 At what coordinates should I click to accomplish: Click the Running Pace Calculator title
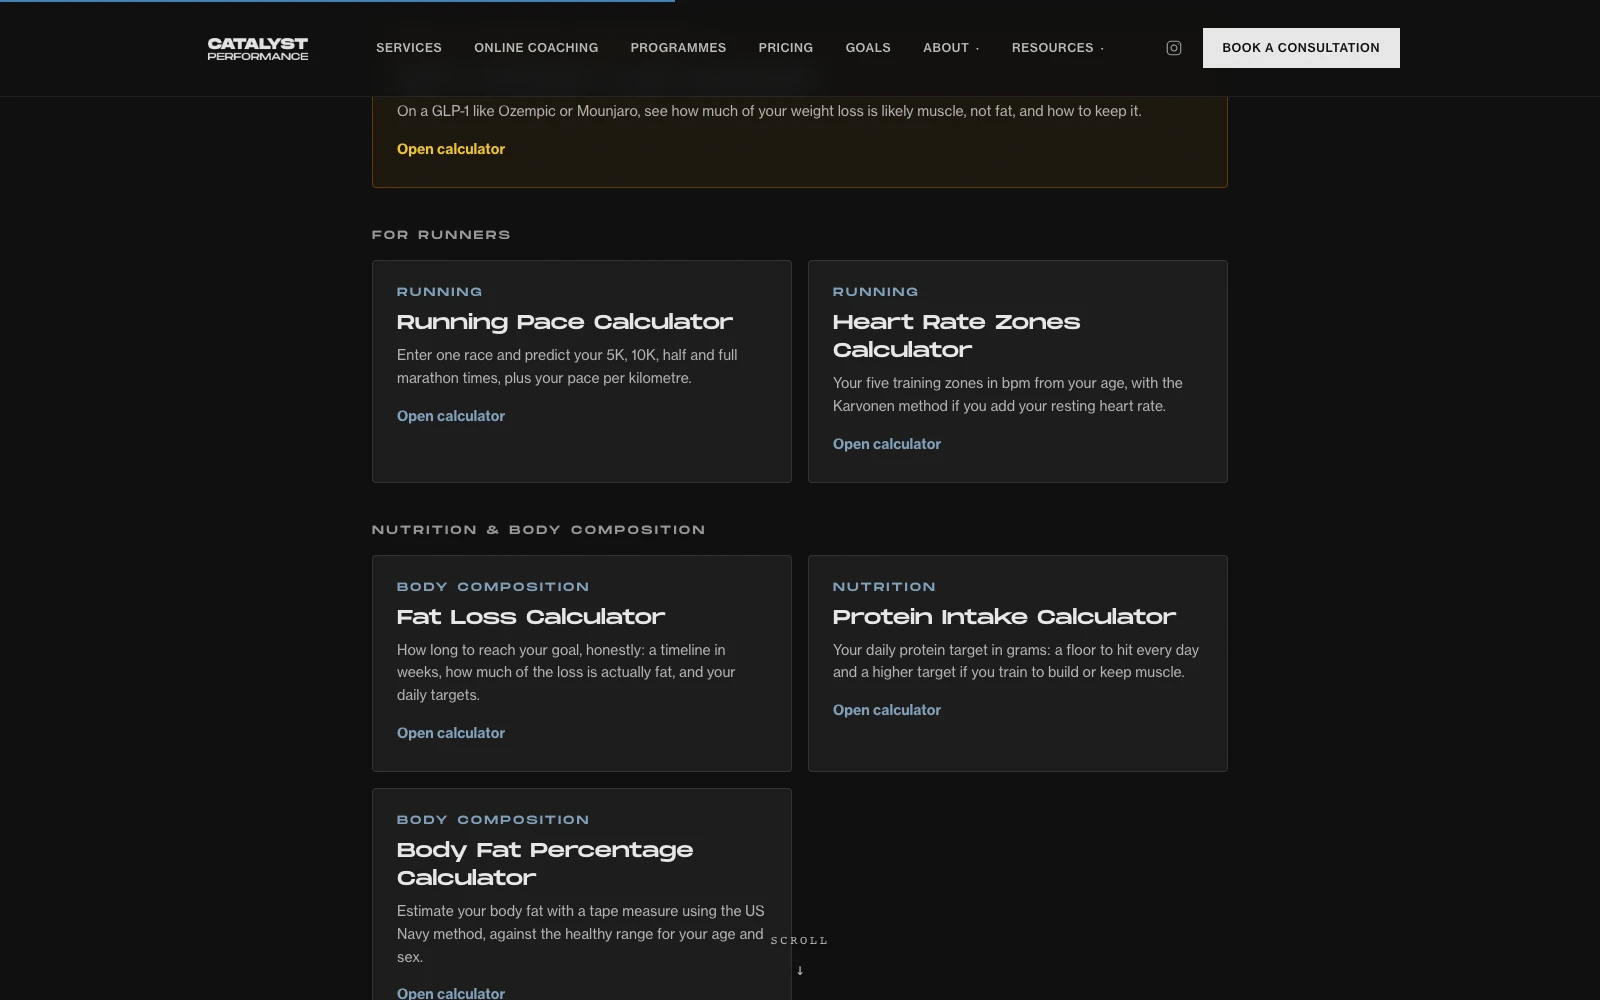pyautogui.click(x=565, y=322)
